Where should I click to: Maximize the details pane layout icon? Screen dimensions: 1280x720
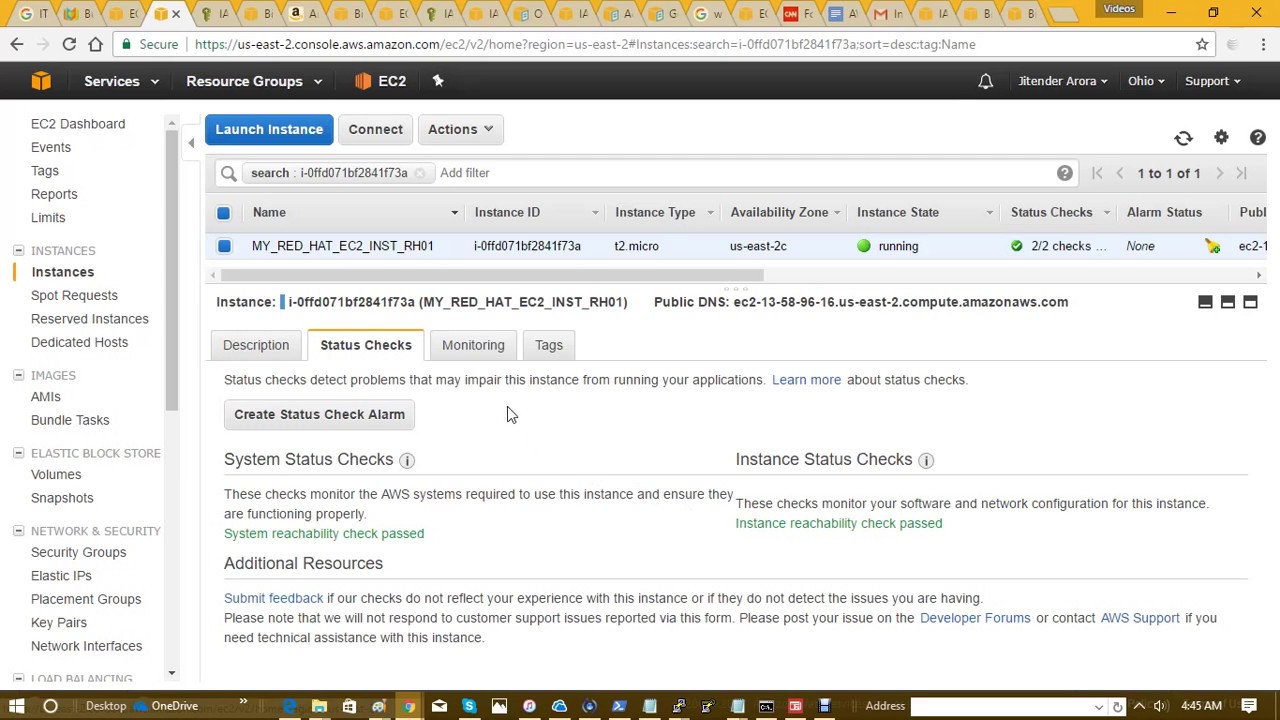pyautogui.click(x=1250, y=302)
